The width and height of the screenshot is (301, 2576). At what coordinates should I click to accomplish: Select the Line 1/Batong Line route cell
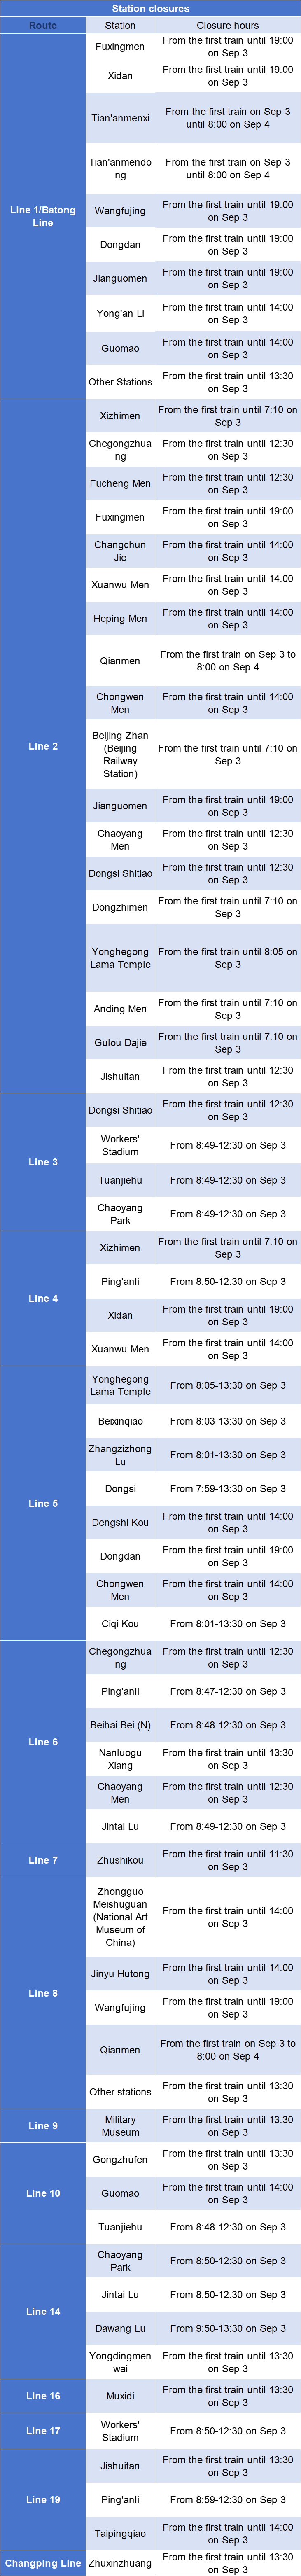(43, 216)
